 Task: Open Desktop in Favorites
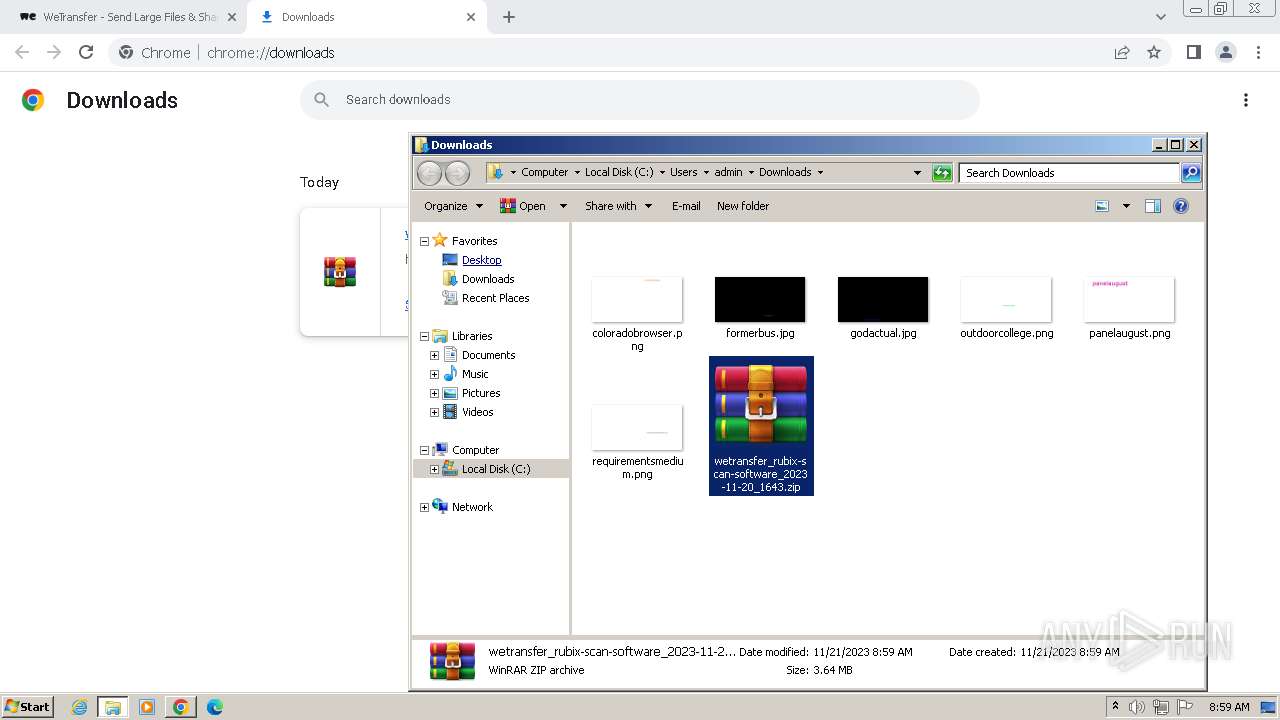[481, 260]
